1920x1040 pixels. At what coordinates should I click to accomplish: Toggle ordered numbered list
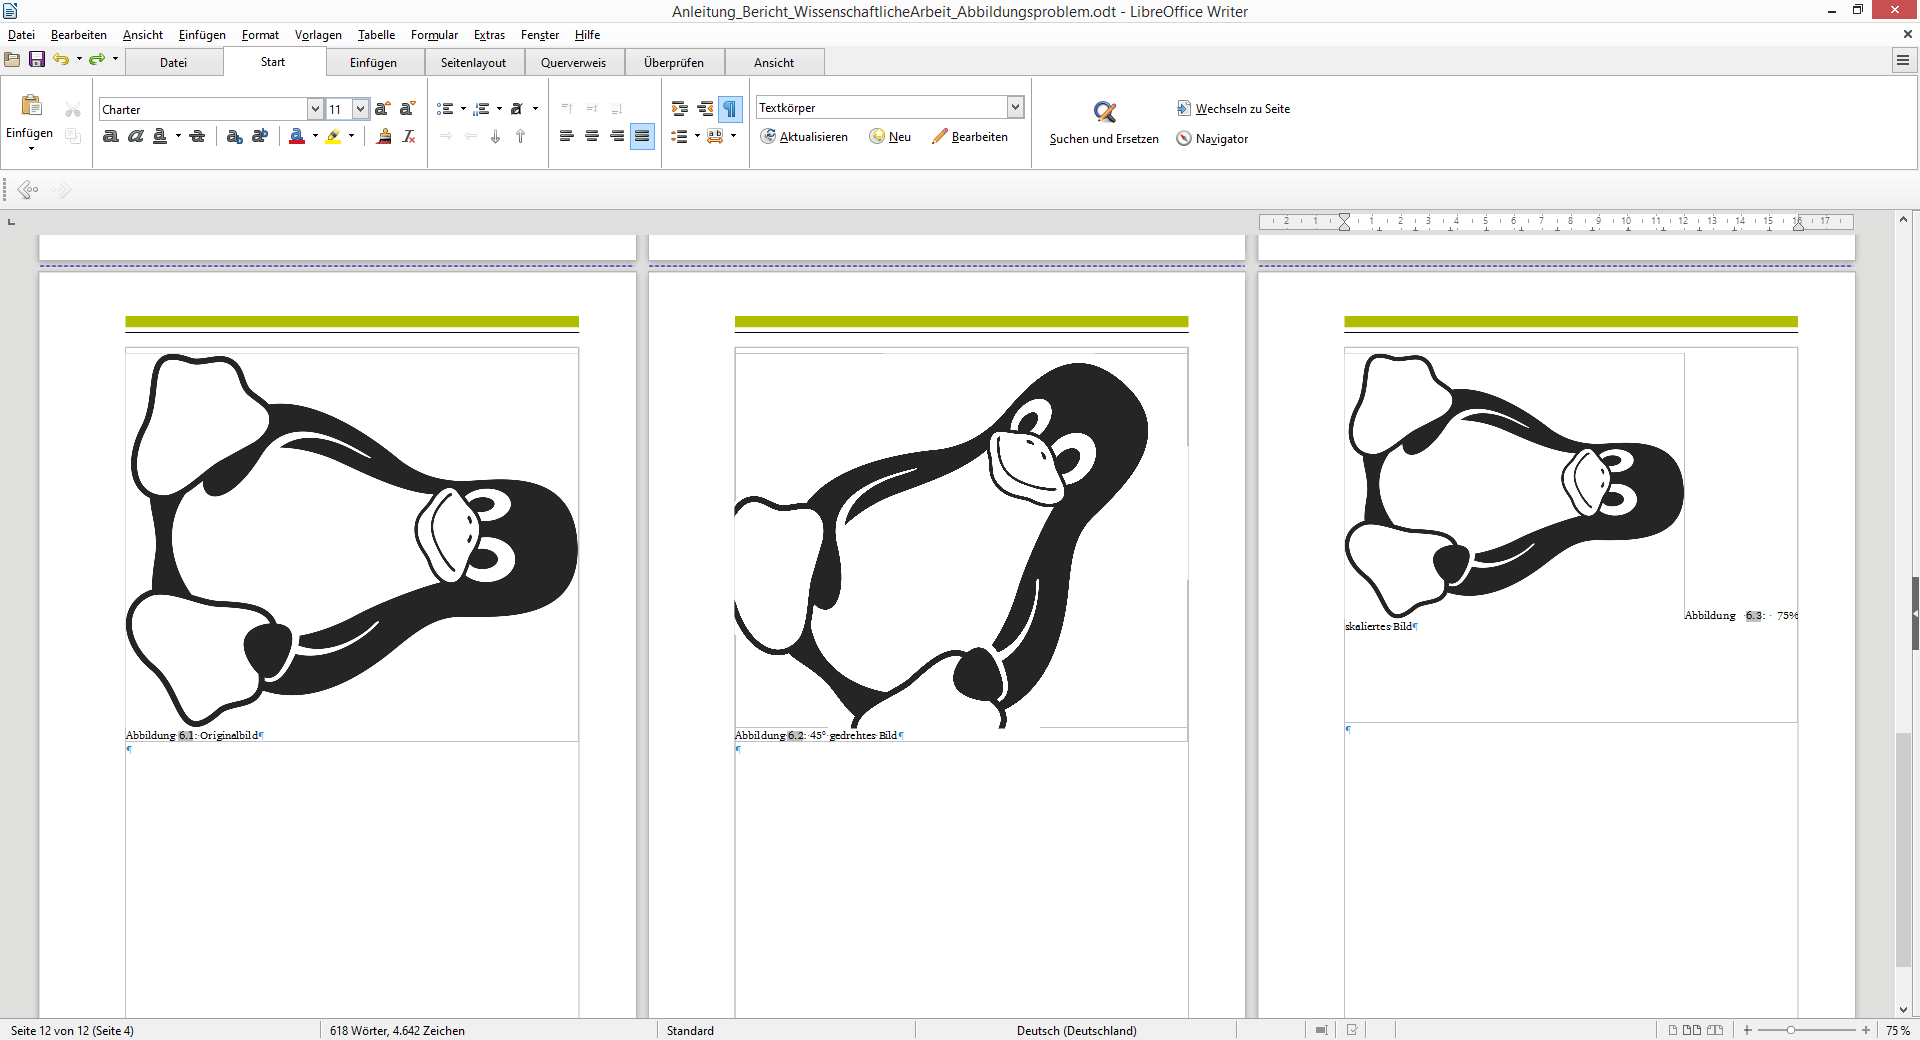(x=482, y=109)
